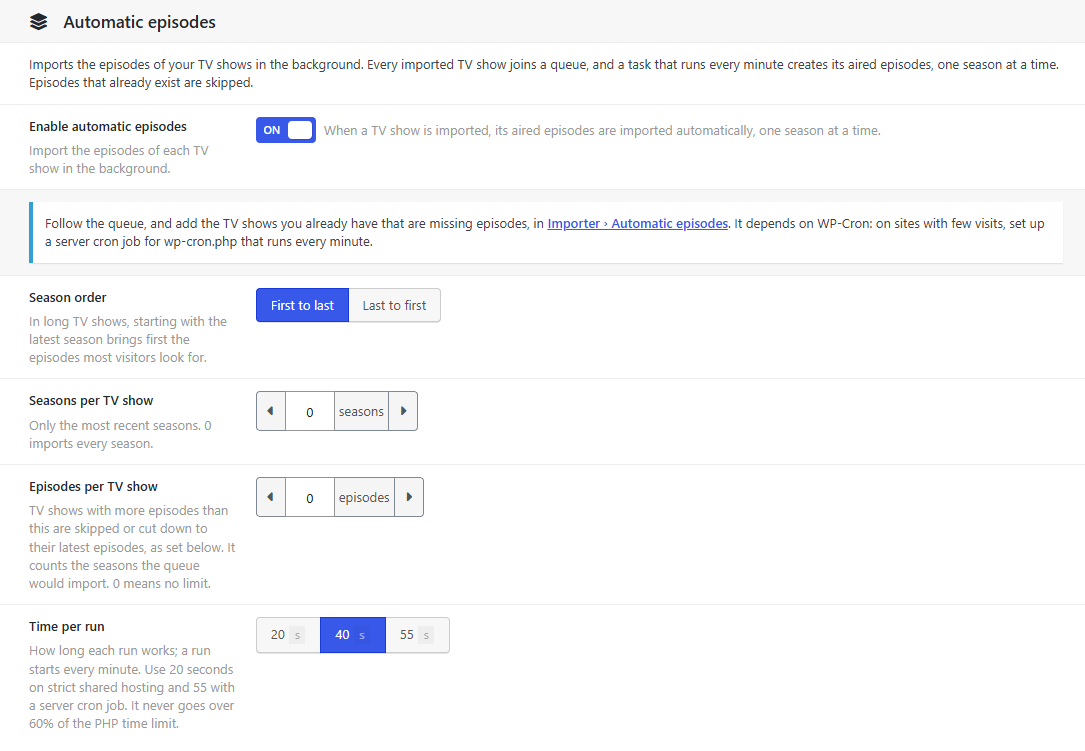Screen dimensions: 1085x751
Task: Increase seasons per TV show with right arrow
Action: coord(403,411)
